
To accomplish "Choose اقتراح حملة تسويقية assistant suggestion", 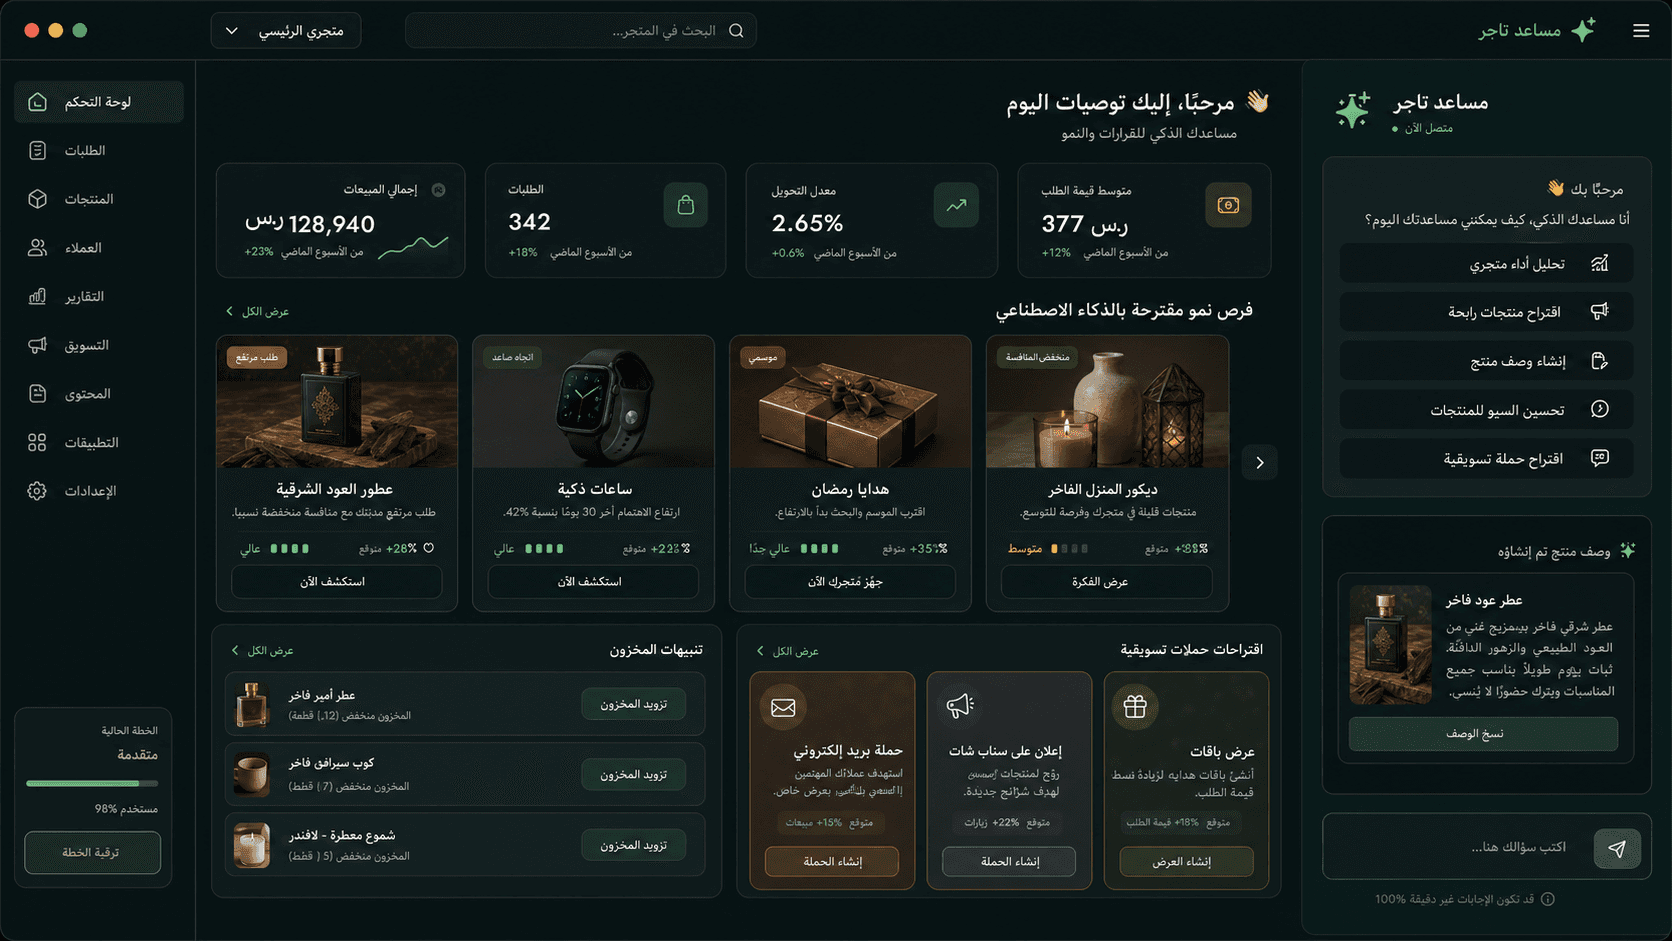I will click(x=1486, y=459).
